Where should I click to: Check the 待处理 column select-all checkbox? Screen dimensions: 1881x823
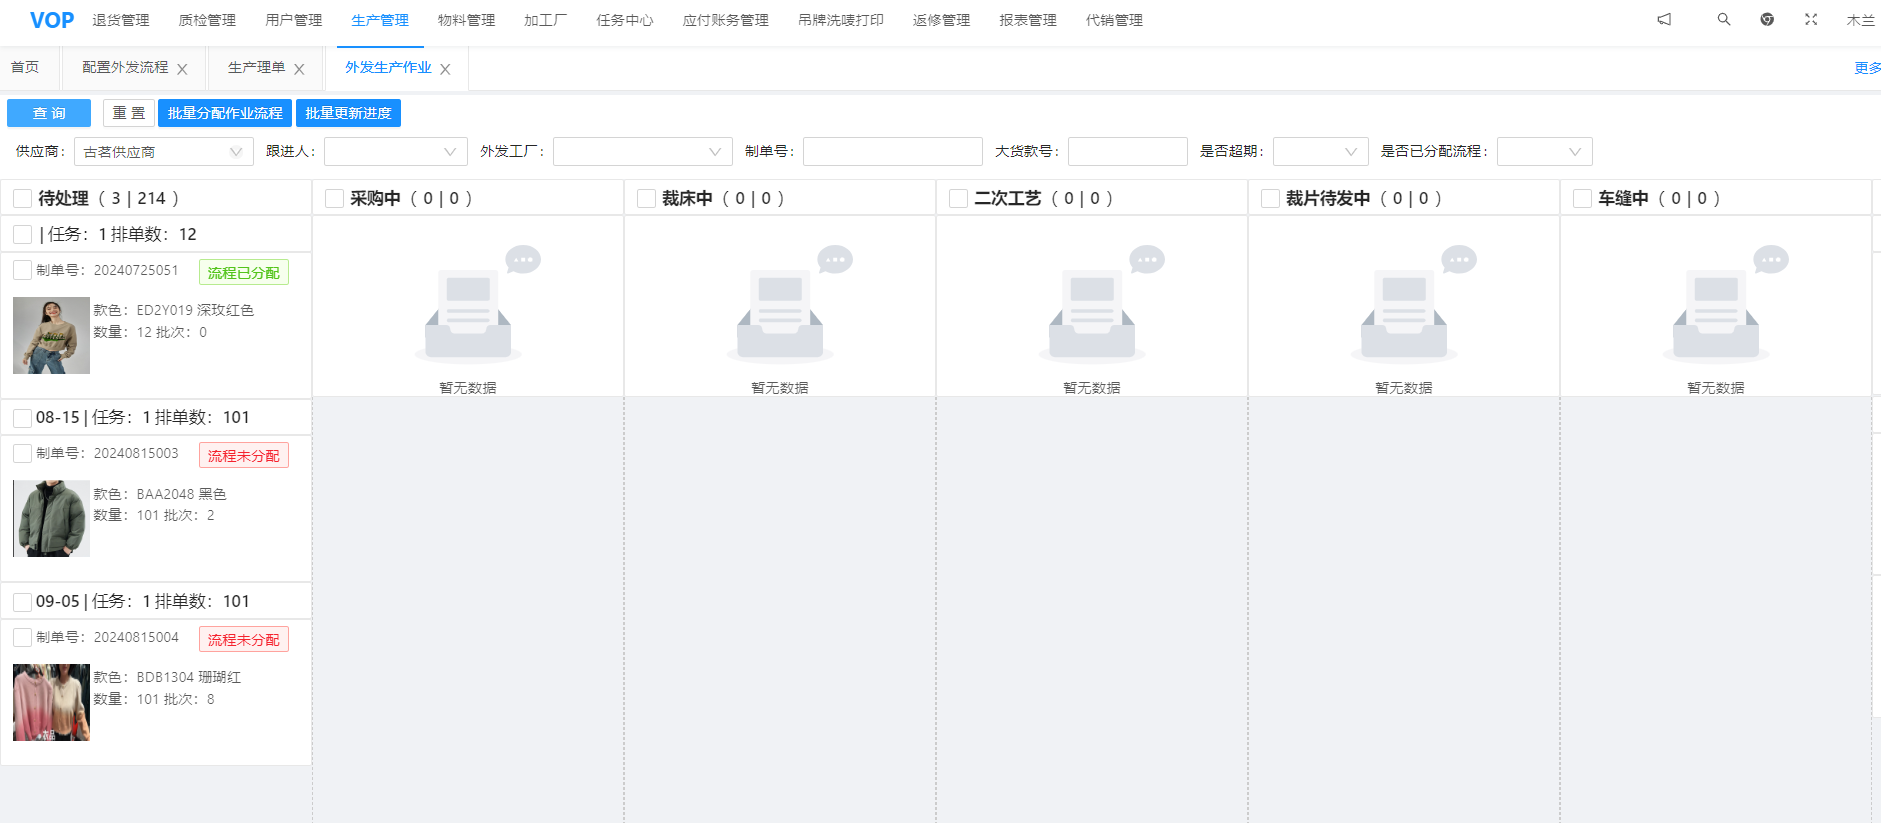tap(23, 199)
